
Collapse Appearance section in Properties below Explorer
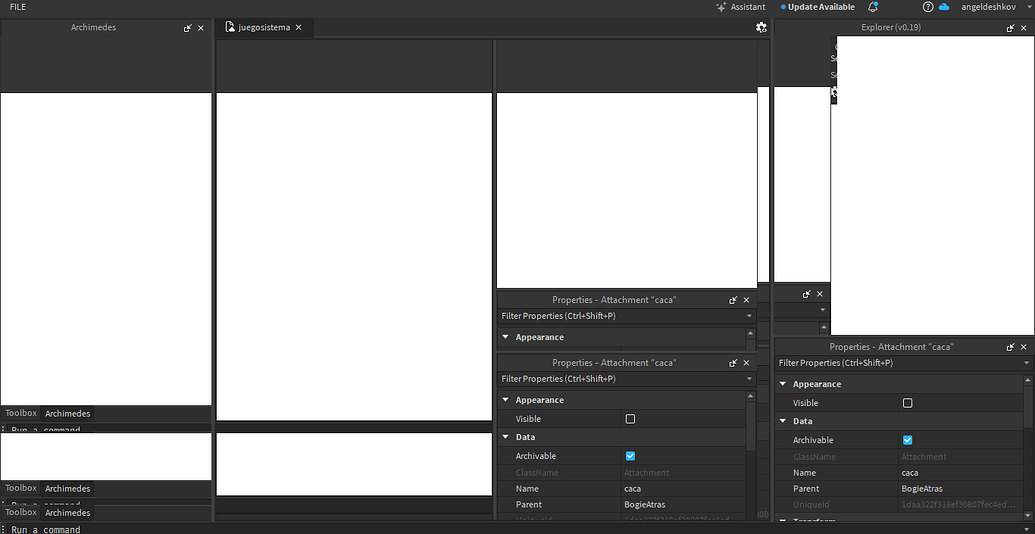pyautogui.click(x=783, y=384)
